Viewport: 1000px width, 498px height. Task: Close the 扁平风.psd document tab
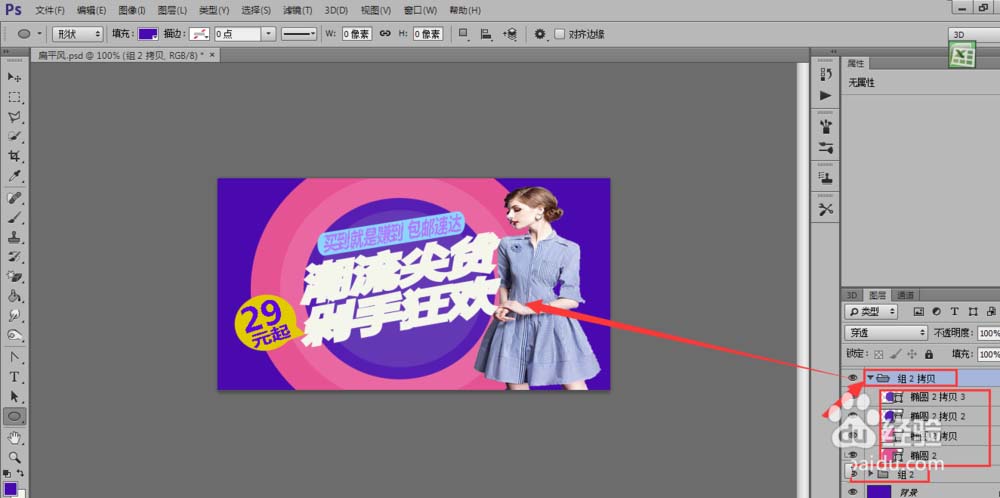point(212,55)
